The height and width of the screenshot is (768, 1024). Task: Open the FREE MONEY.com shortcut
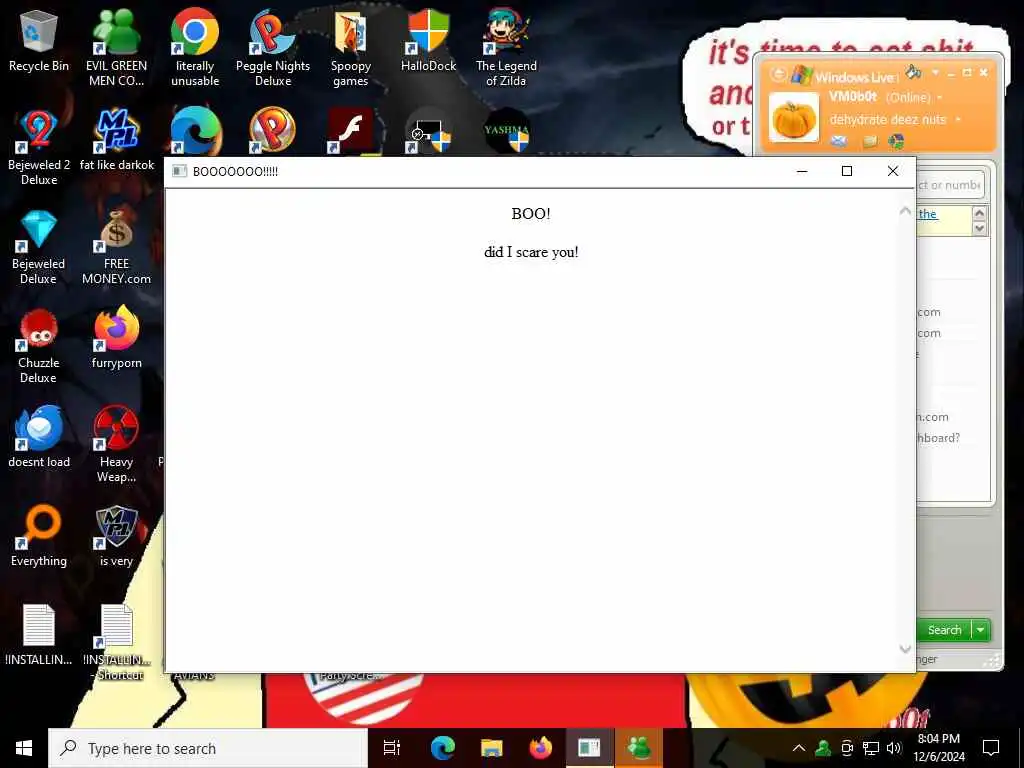point(116,247)
